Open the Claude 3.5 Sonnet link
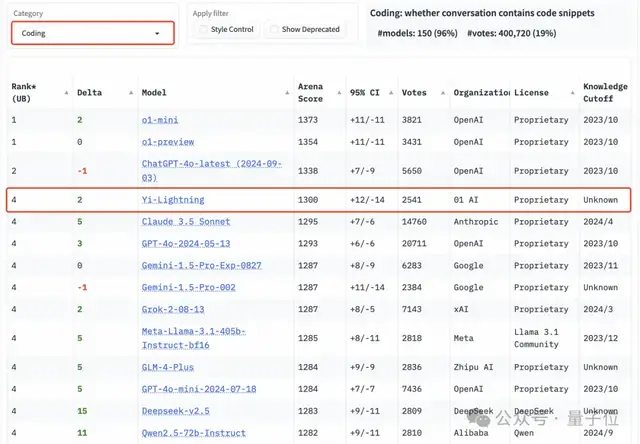This screenshot has height=444, width=640. (185, 222)
